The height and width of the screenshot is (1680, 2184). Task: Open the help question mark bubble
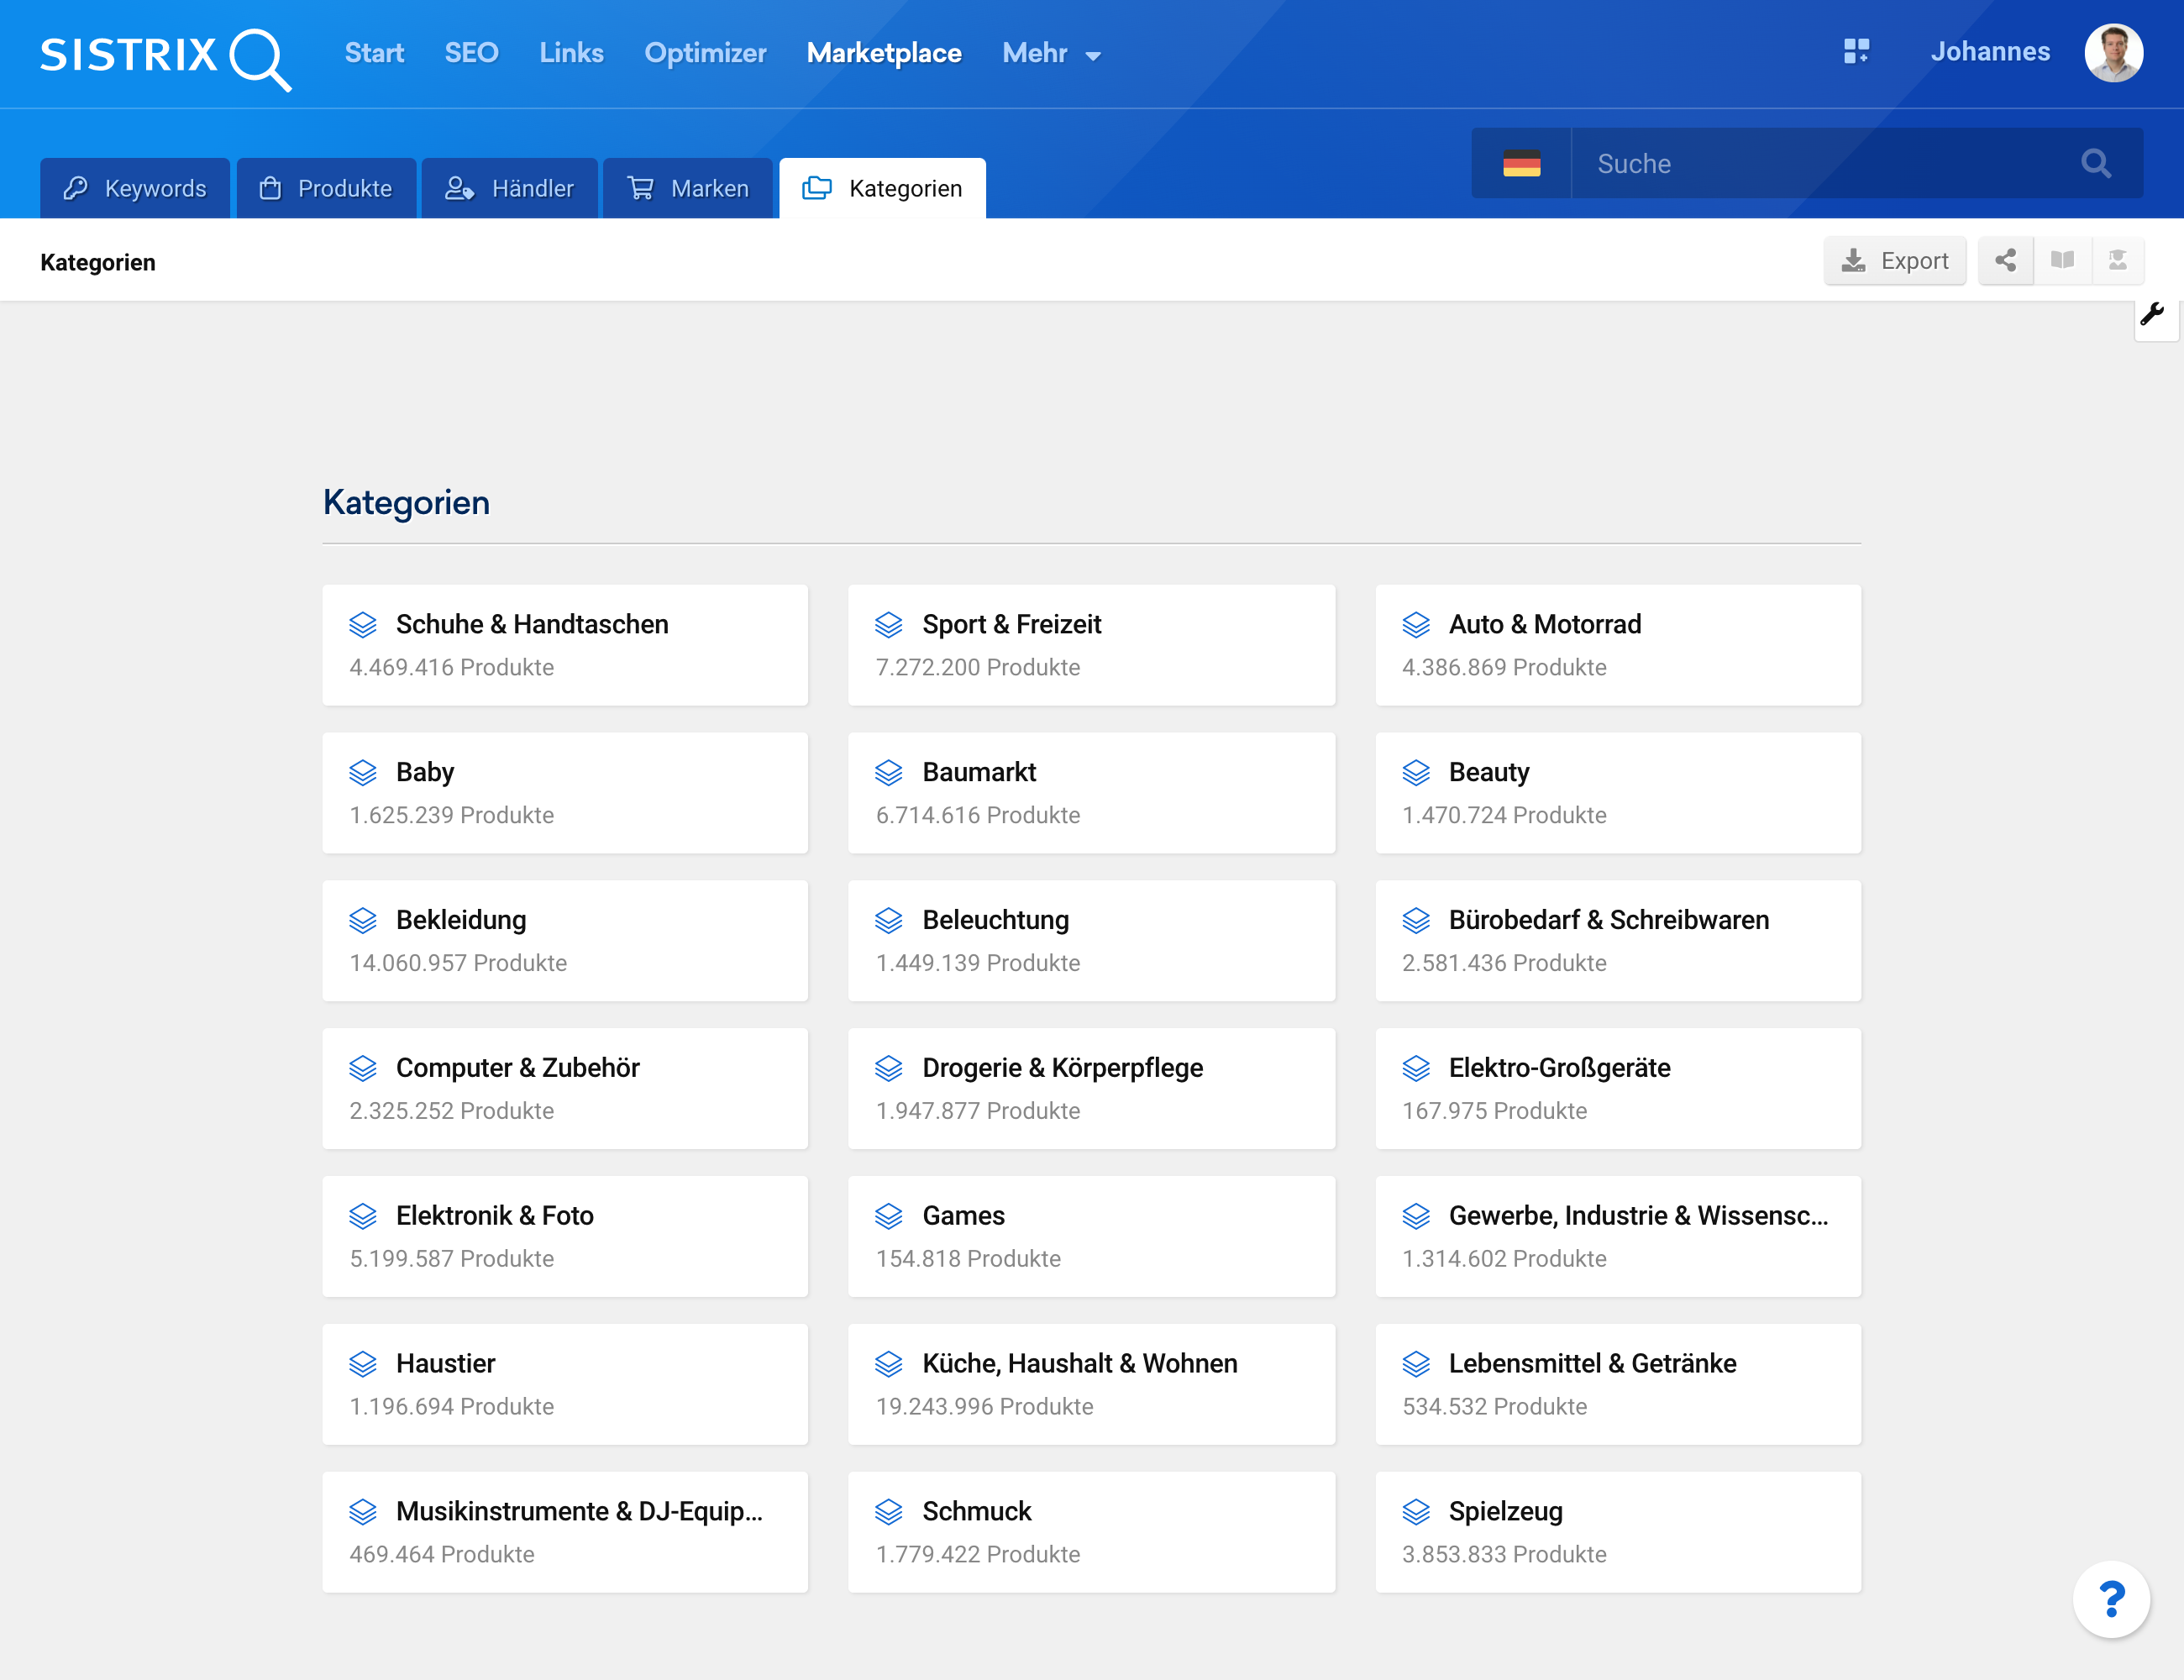click(2111, 1599)
